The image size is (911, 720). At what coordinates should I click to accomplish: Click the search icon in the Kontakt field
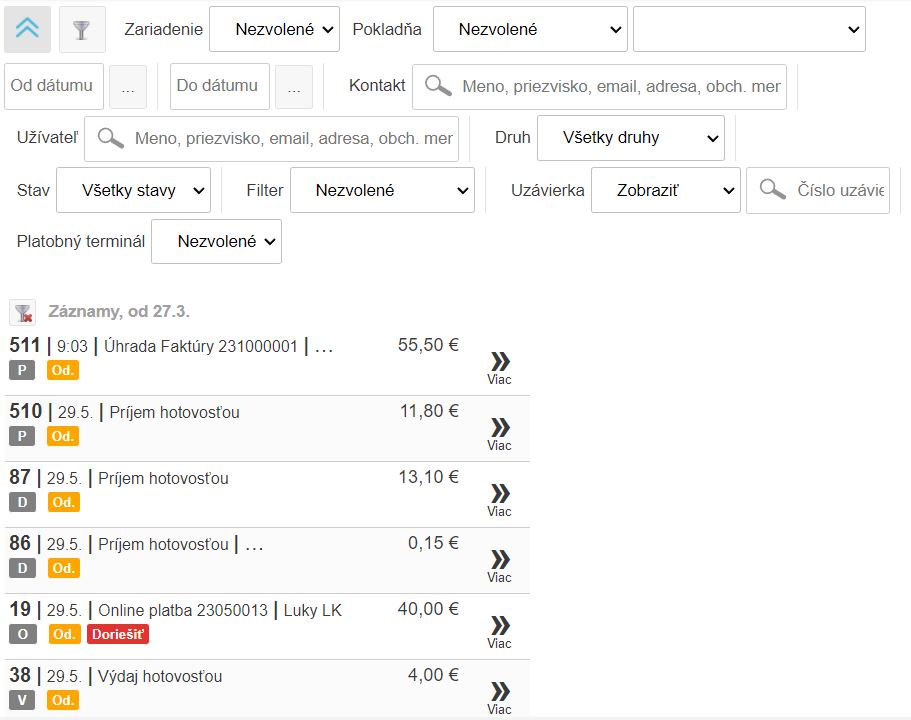coord(437,87)
